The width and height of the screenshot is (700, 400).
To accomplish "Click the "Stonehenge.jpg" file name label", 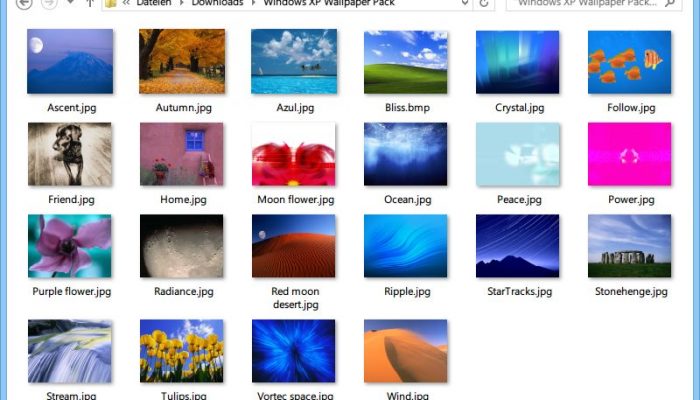I will click(x=631, y=292).
